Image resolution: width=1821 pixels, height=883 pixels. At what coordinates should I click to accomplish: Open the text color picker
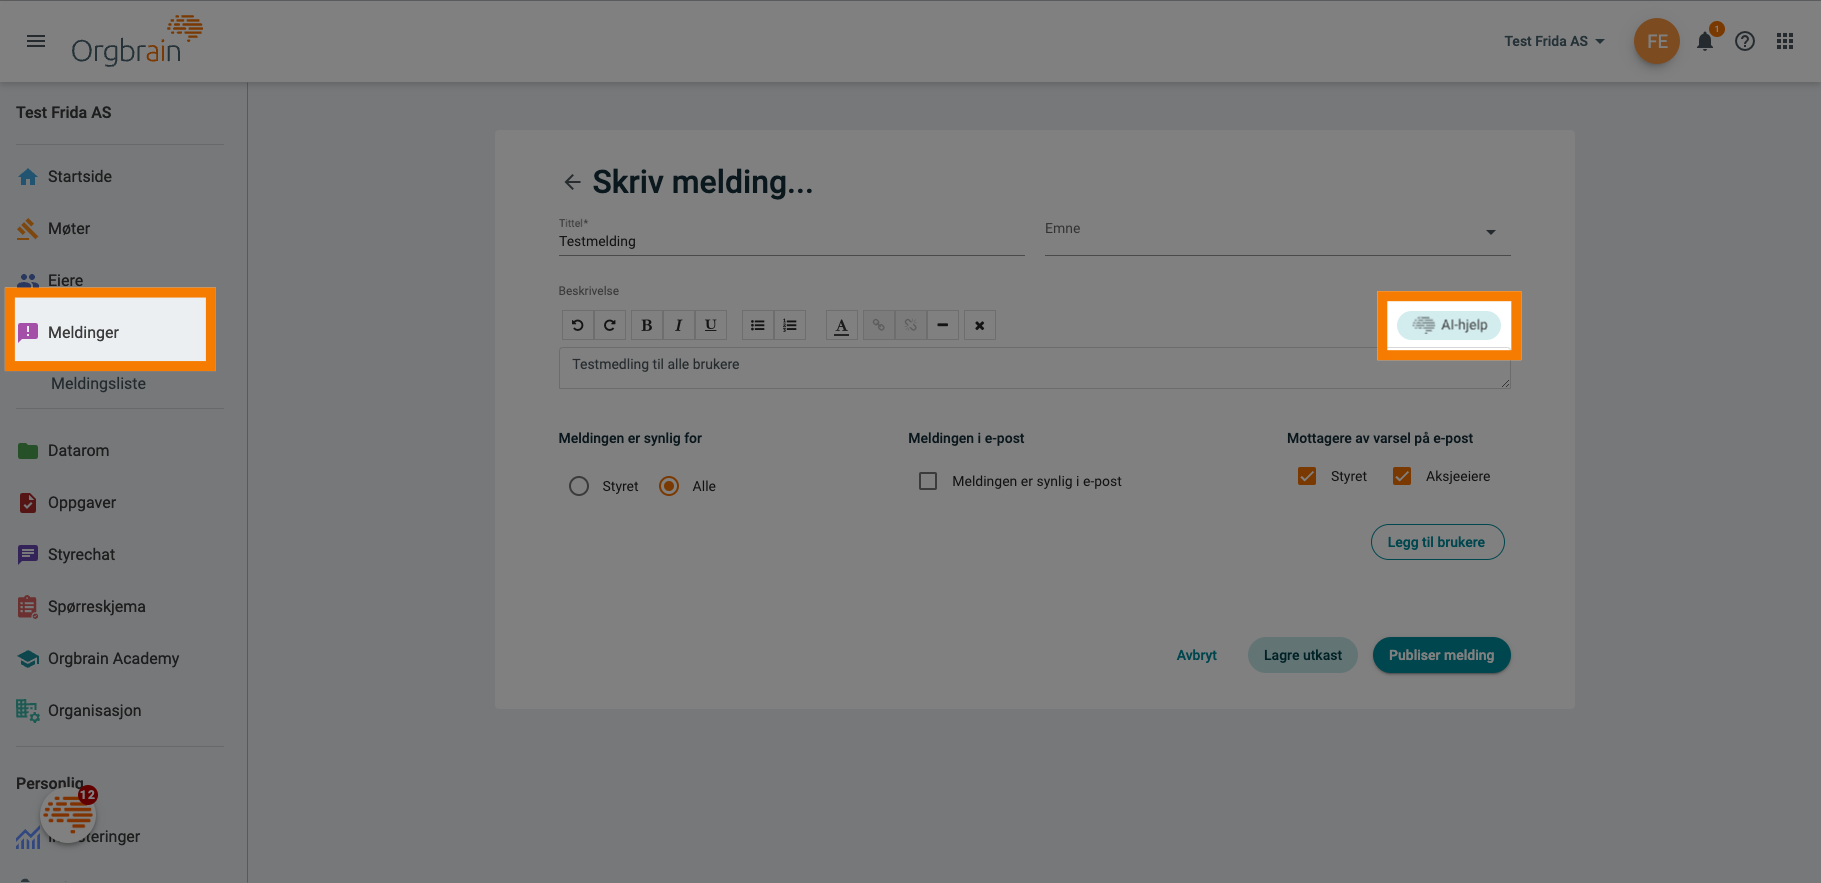click(x=842, y=325)
